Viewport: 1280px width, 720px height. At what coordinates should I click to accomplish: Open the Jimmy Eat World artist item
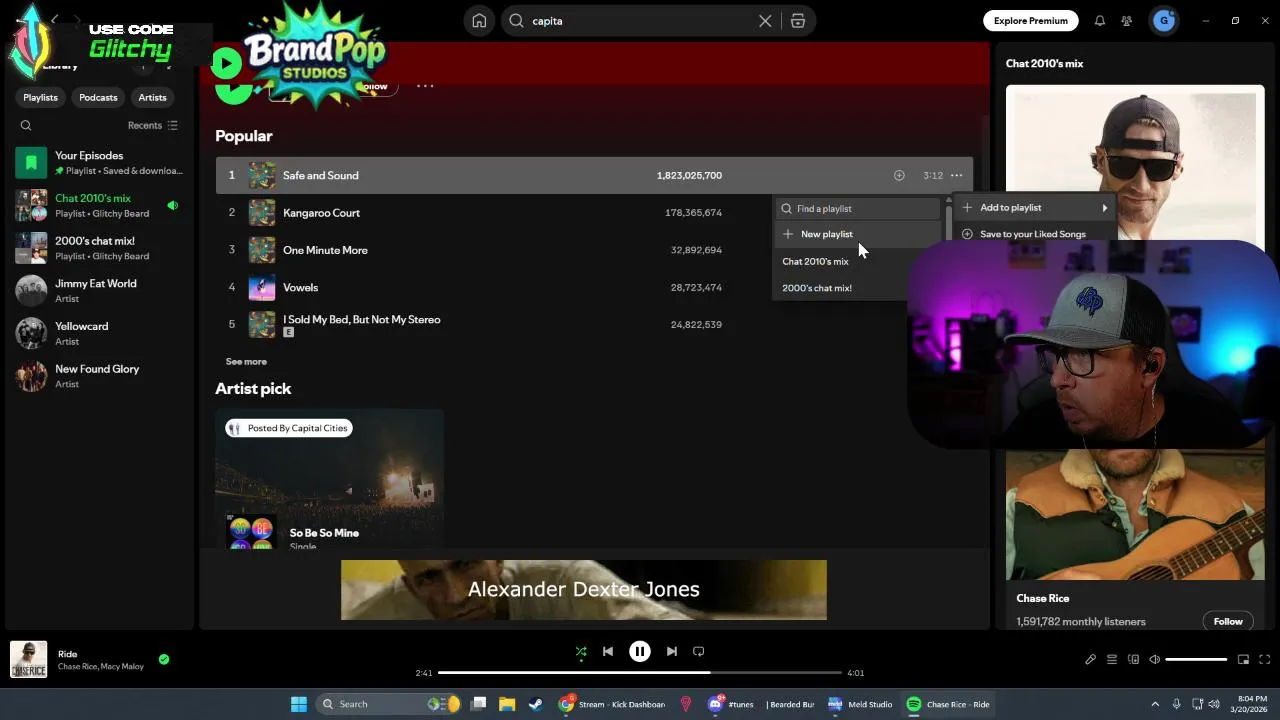coord(98,290)
